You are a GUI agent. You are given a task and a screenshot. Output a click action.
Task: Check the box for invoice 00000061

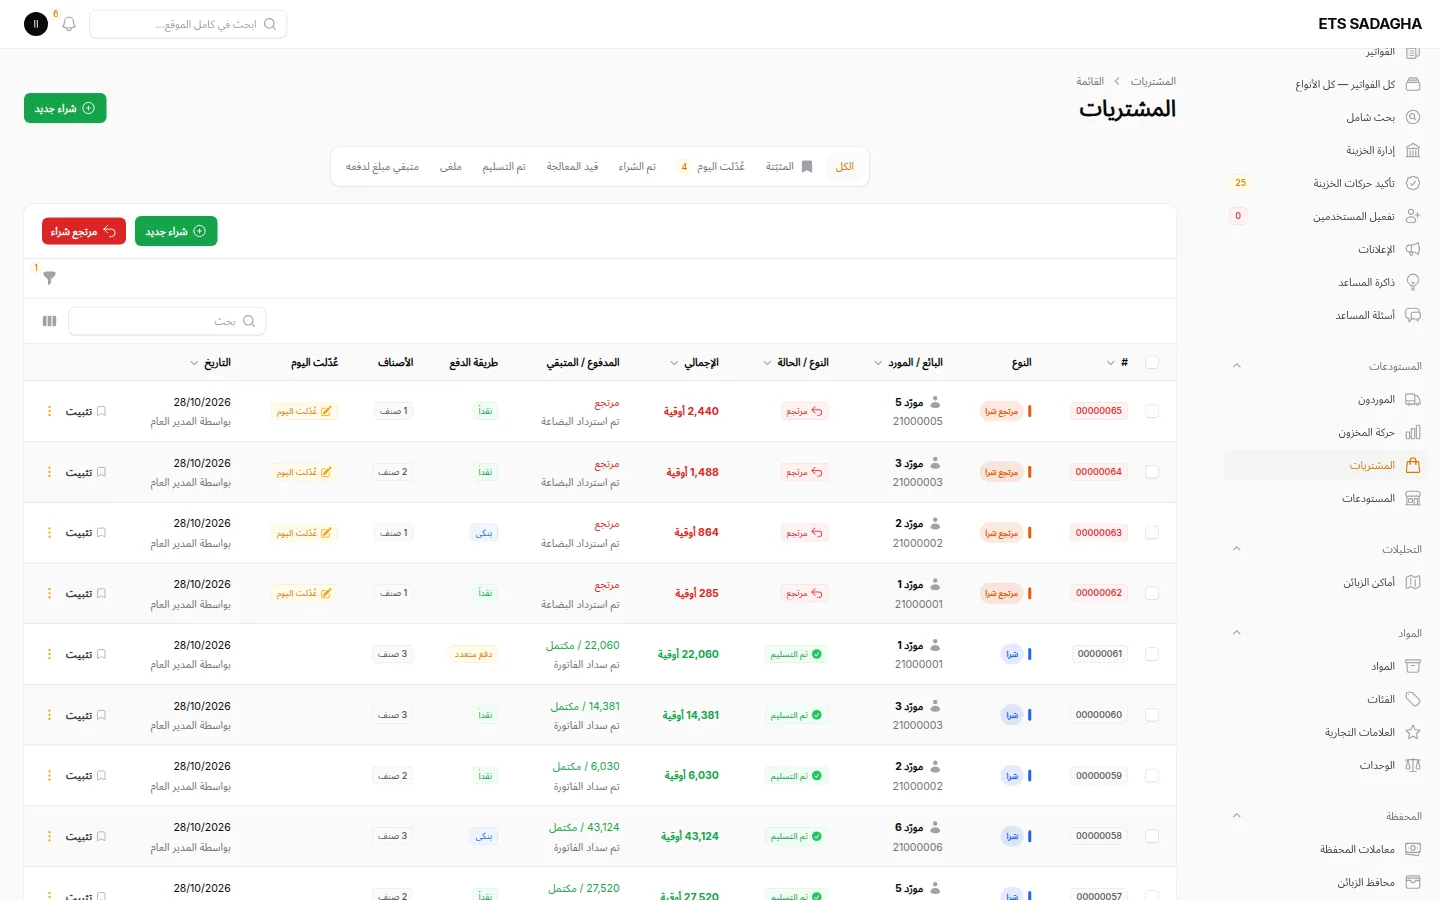pyautogui.click(x=1152, y=654)
